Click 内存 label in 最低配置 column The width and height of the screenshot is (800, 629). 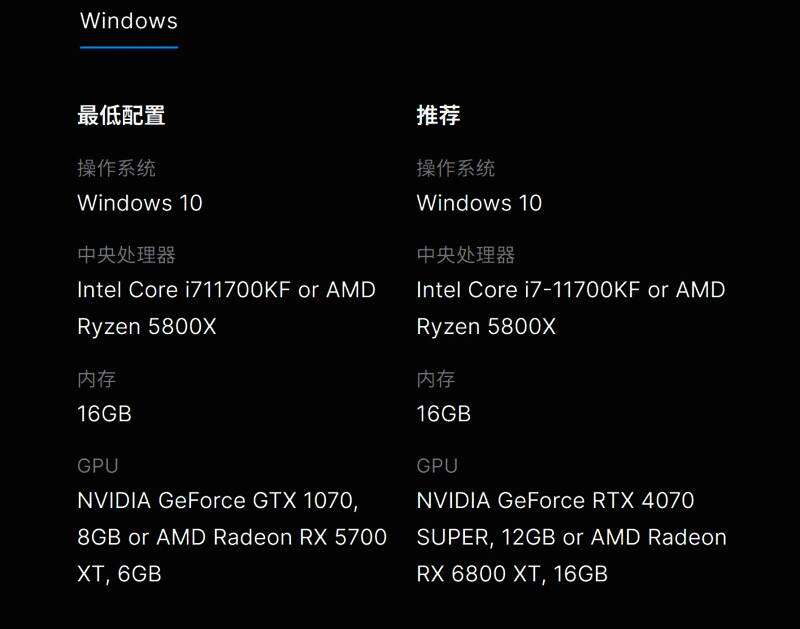pyautogui.click(x=97, y=379)
